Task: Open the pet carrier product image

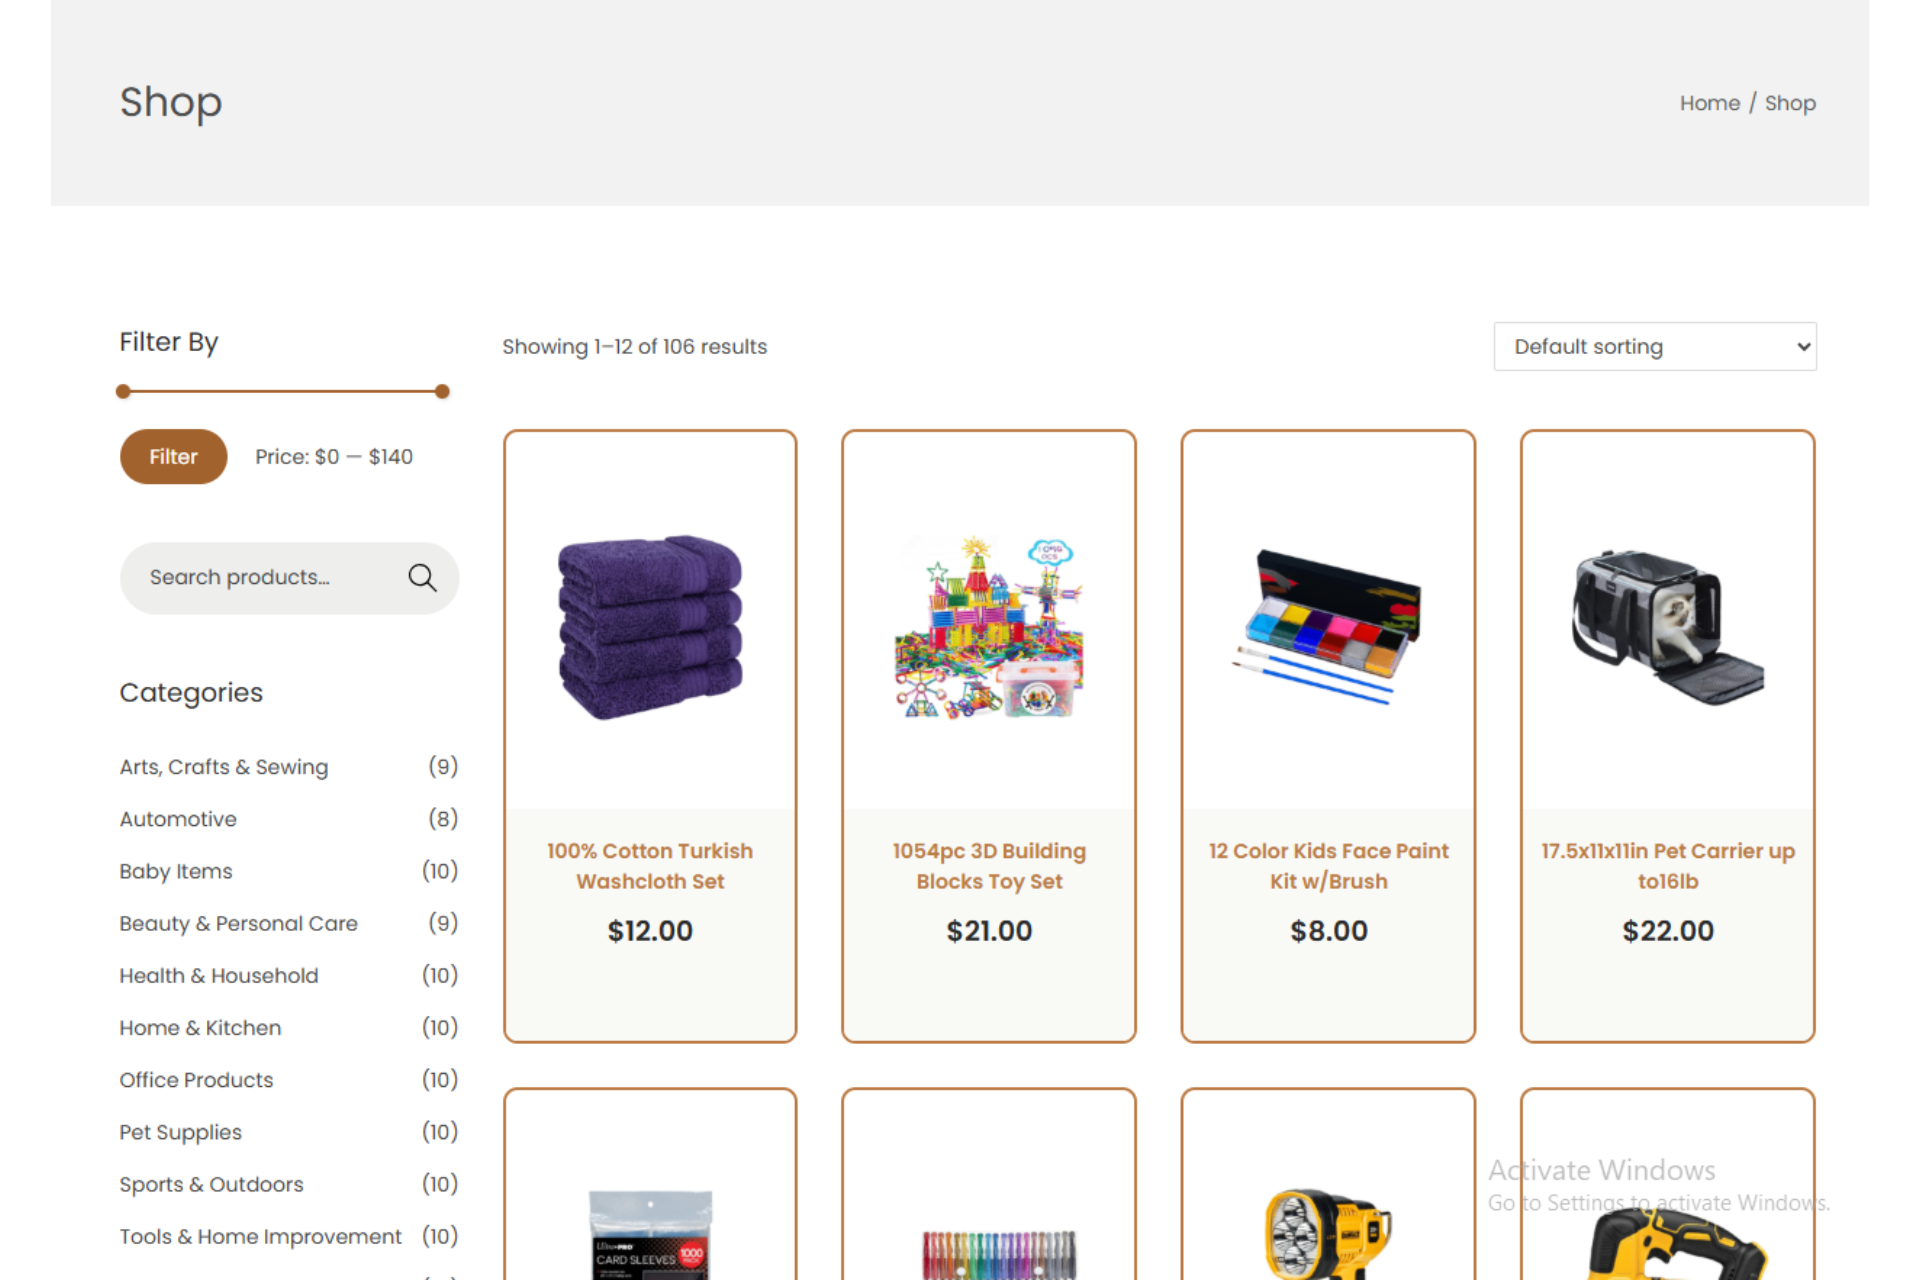Action: (1667, 627)
